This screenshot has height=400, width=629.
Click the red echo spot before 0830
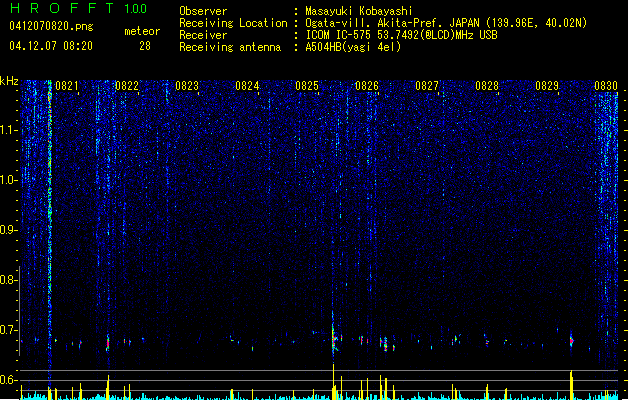pos(572,341)
